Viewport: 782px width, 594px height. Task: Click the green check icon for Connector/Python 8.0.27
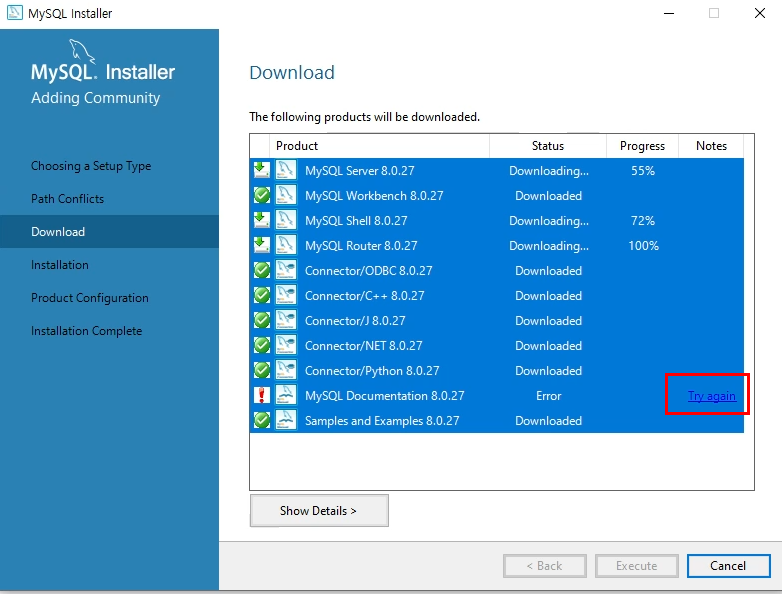click(262, 370)
